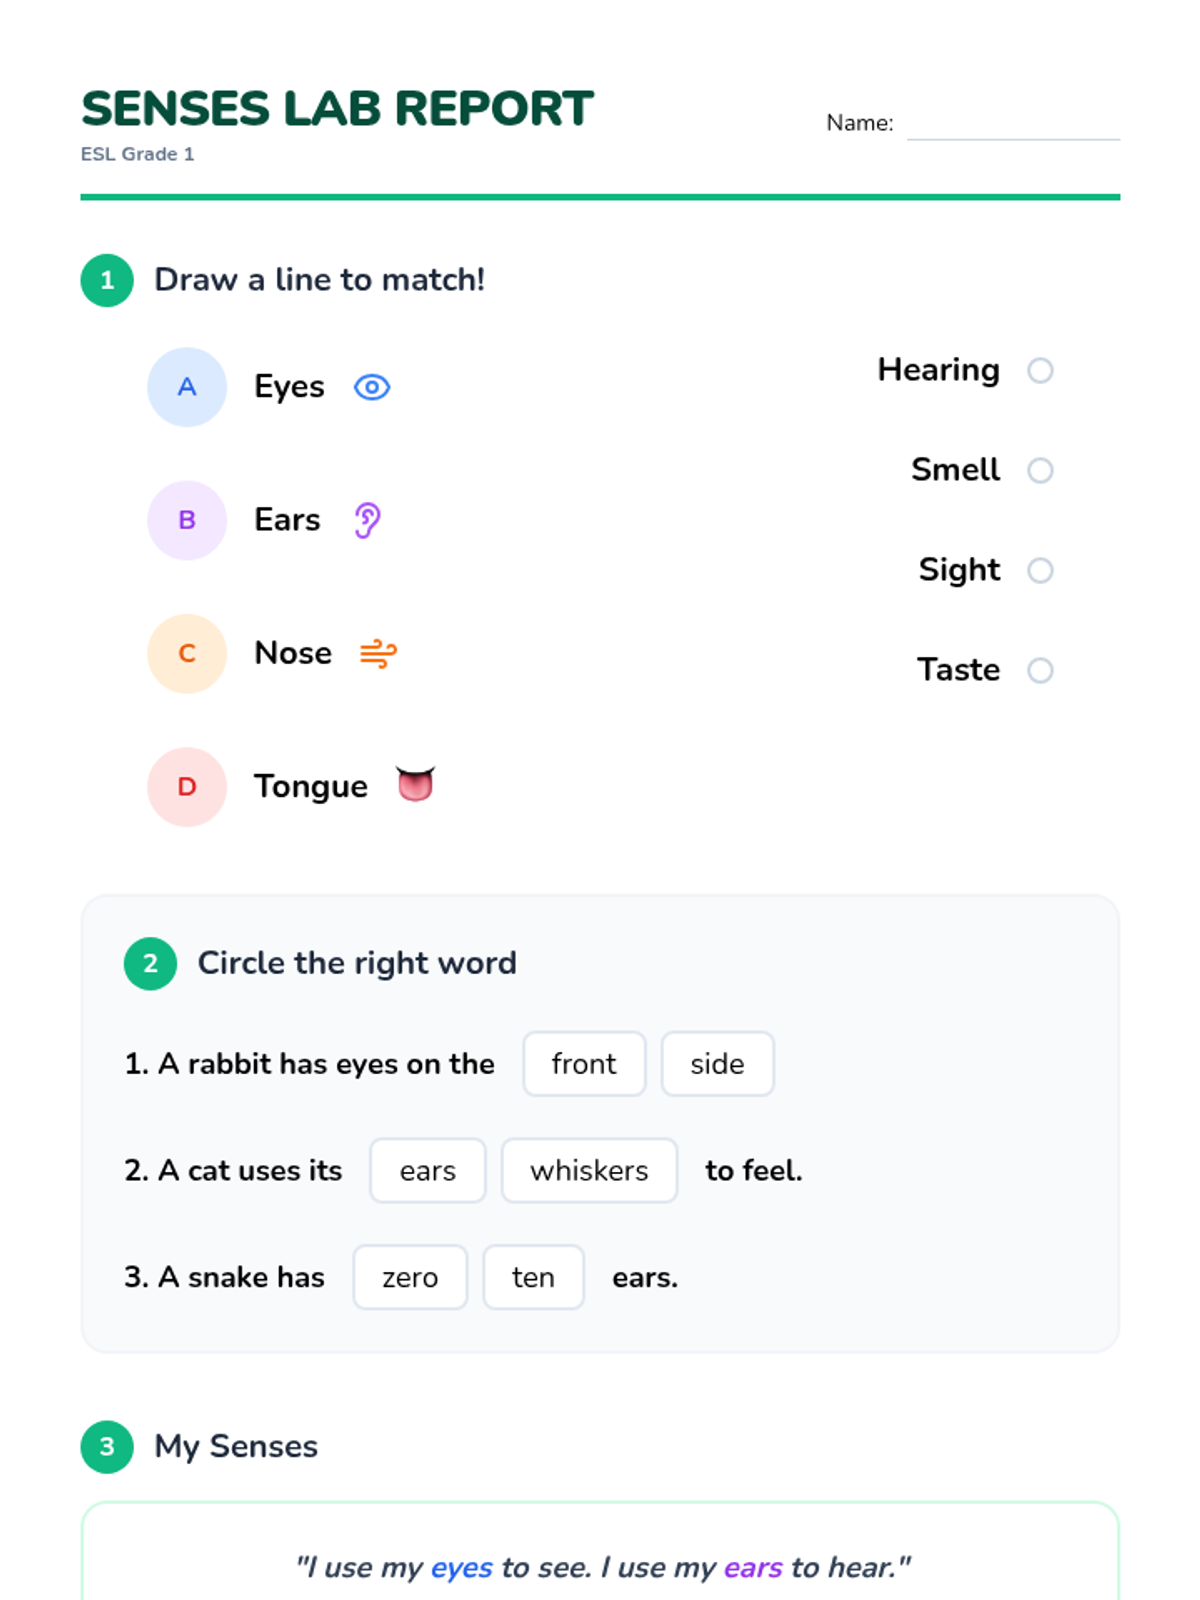This screenshot has height=1600, width=1200.
Task: Select the Smell radio circle
Action: 1040,470
